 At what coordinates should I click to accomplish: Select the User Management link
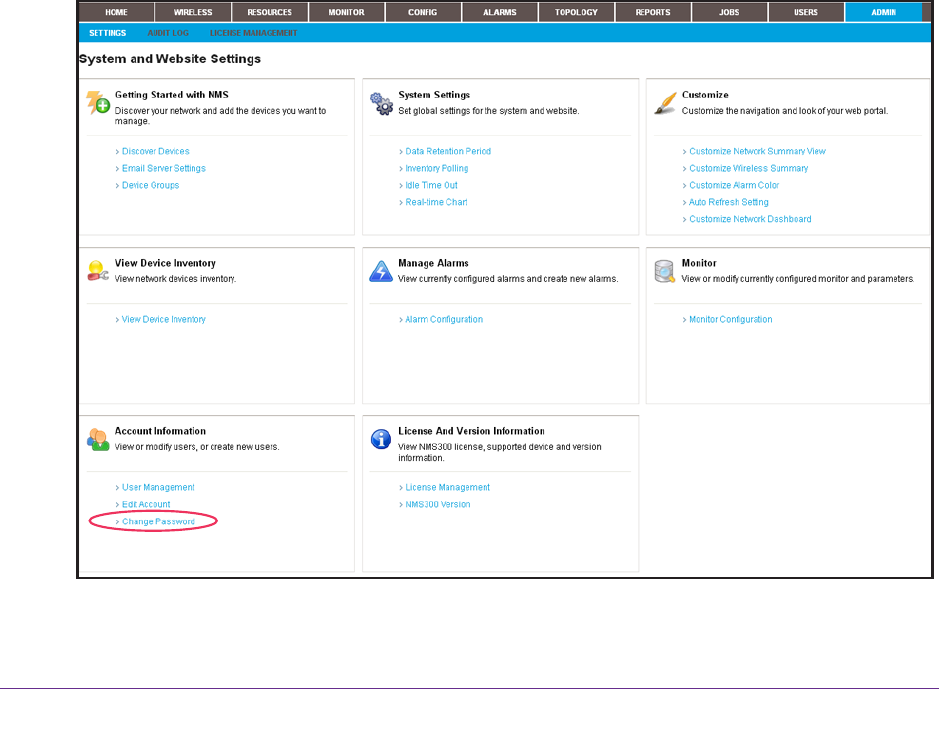(x=158, y=487)
